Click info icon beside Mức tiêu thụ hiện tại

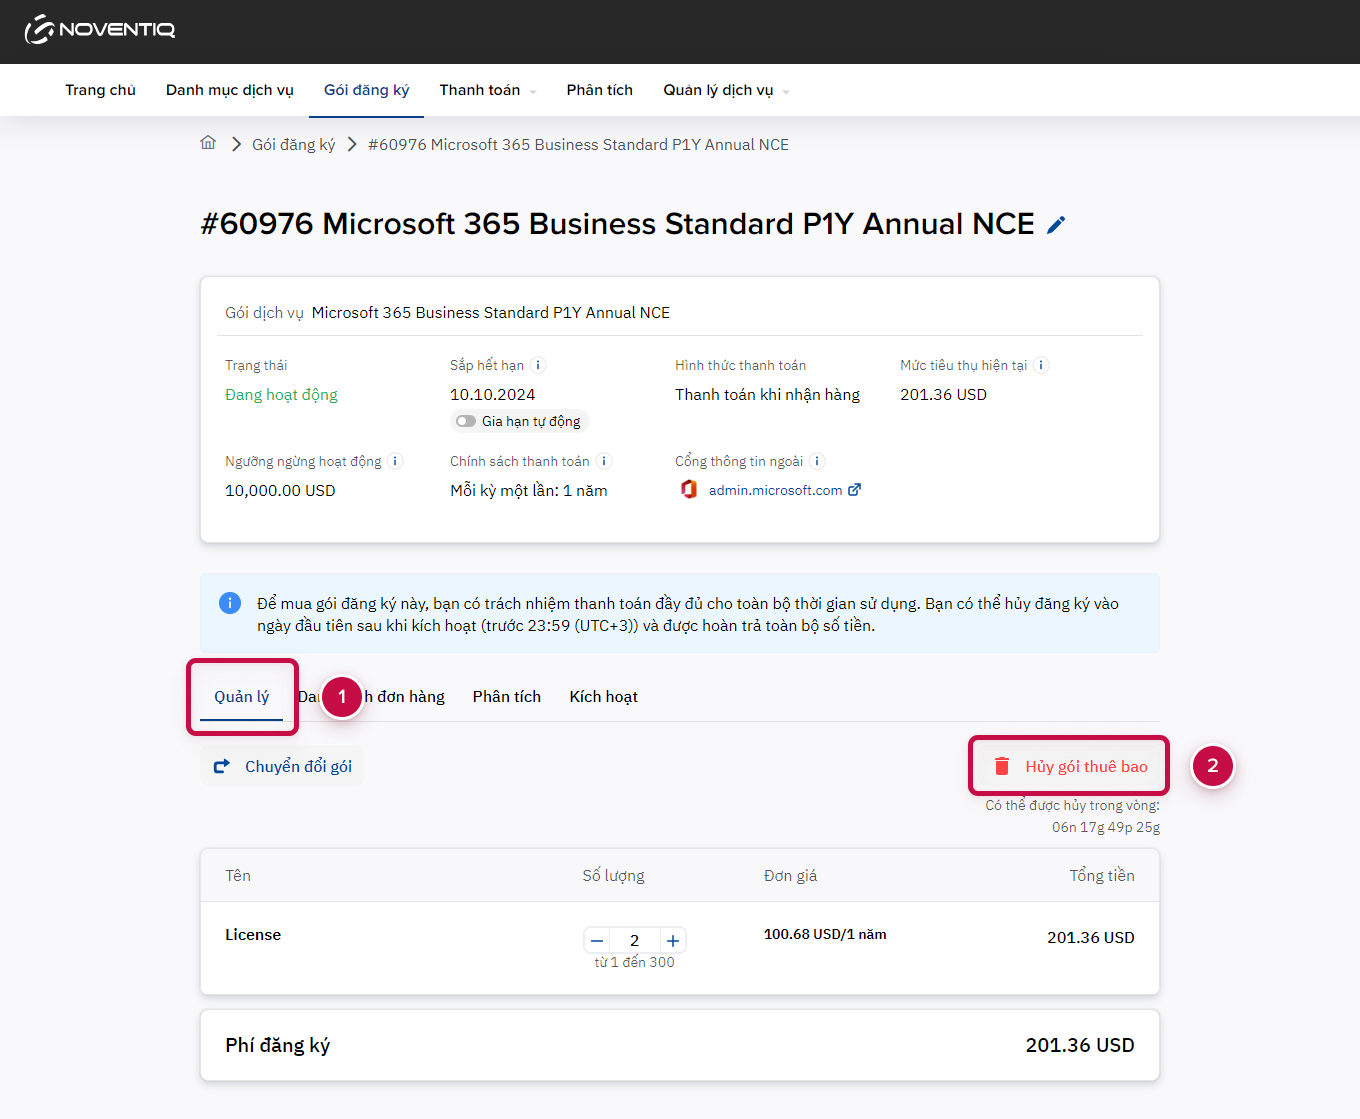click(x=1041, y=365)
